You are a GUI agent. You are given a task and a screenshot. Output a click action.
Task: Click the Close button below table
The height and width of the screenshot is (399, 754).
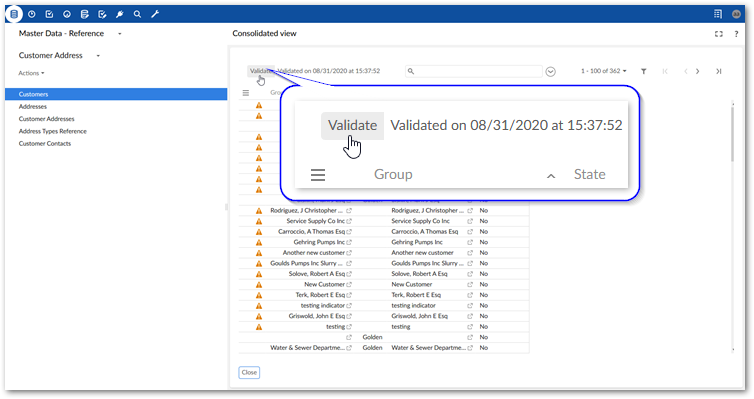(x=249, y=373)
